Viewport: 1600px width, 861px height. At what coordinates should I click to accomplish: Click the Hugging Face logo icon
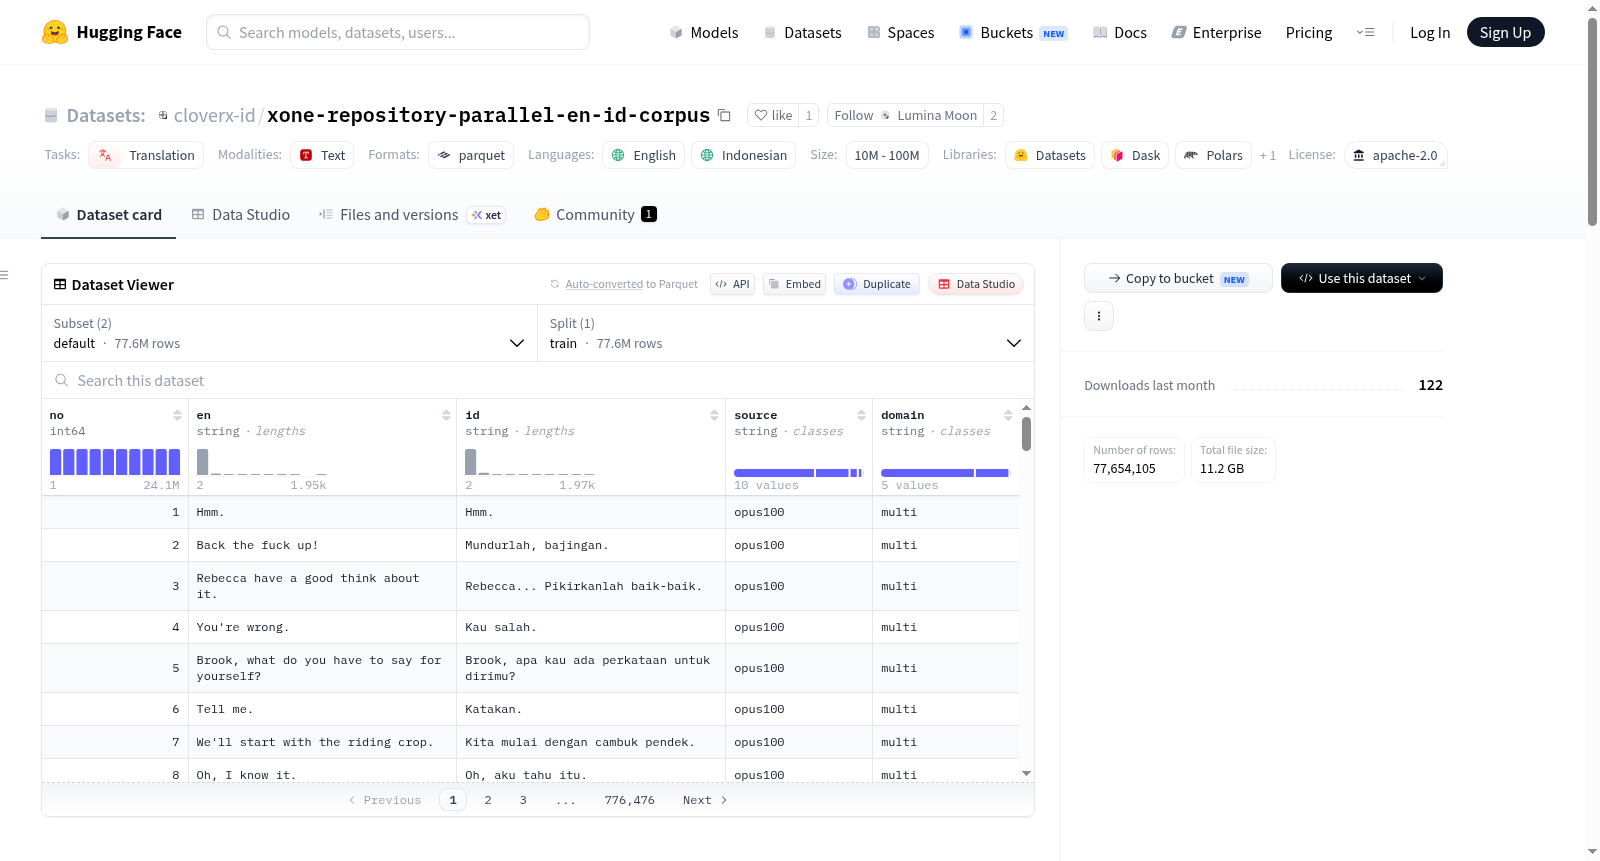55,32
